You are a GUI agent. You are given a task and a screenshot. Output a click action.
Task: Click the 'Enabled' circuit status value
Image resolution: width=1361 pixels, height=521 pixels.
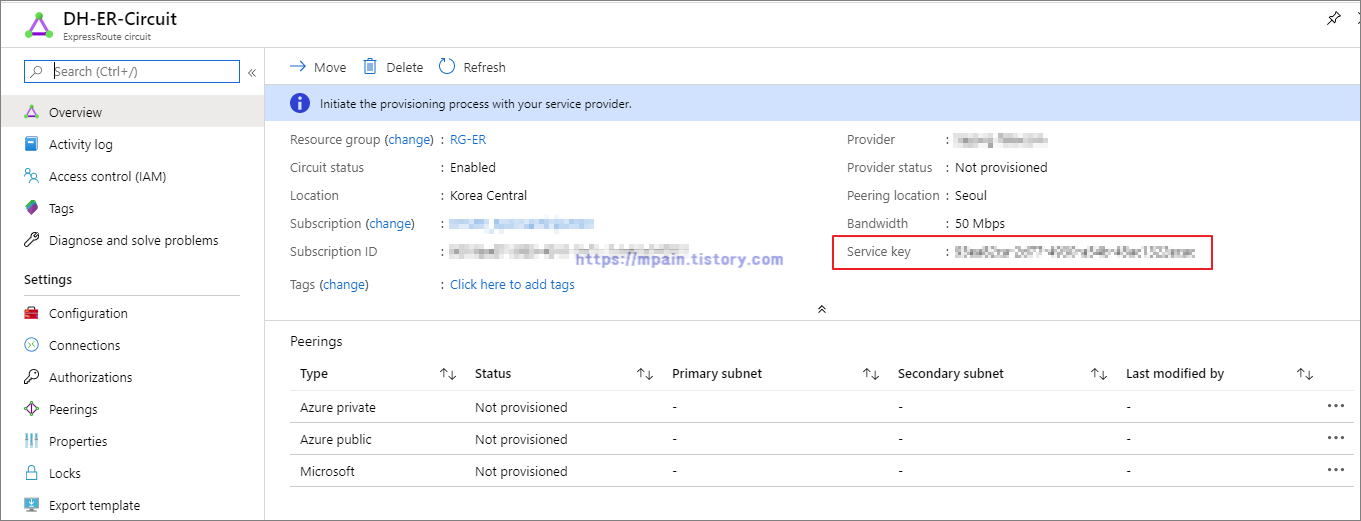pyautogui.click(x=473, y=168)
